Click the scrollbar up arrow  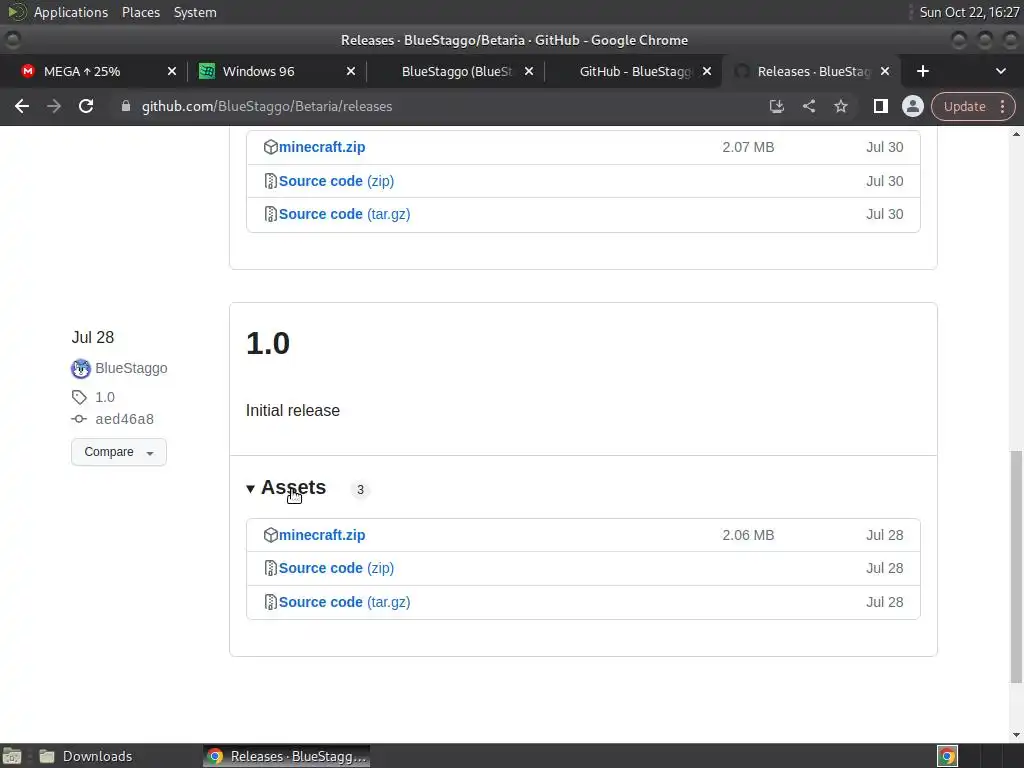pyautogui.click(x=1016, y=134)
